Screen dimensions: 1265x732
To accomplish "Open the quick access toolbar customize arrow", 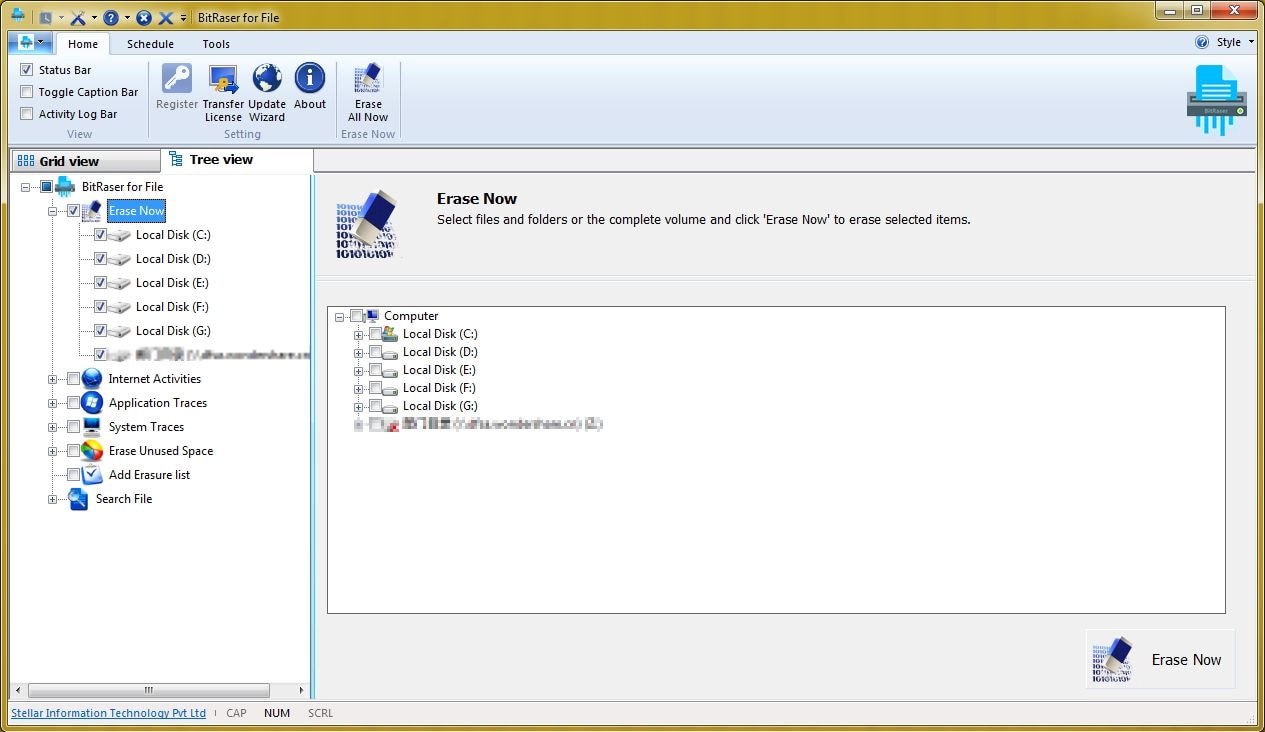I will [x=184, y=18].
